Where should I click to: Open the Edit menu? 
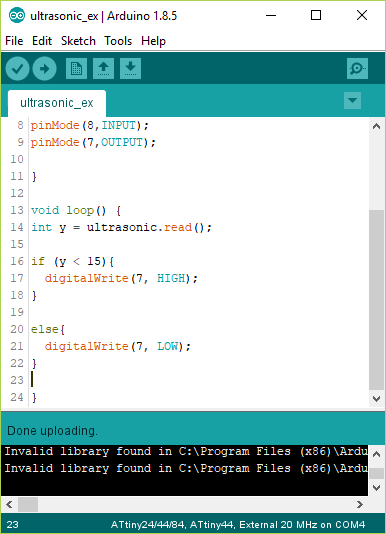(42, 41)
